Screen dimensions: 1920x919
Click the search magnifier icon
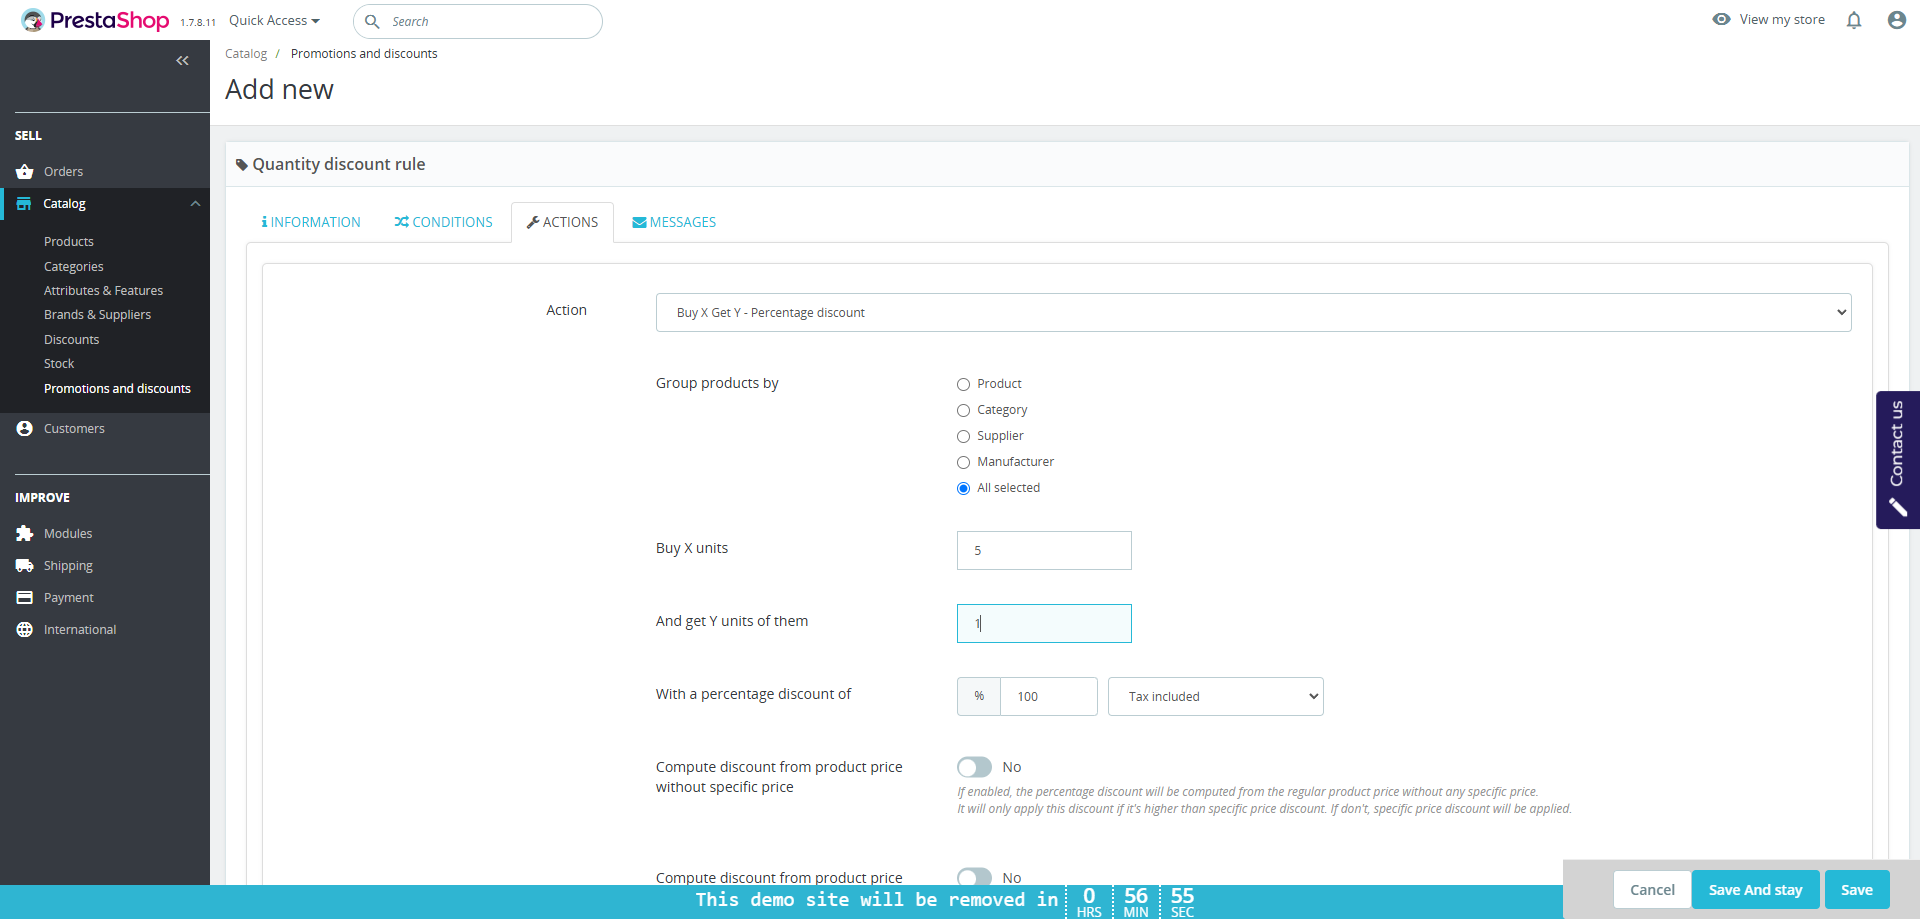coord(372,21)
